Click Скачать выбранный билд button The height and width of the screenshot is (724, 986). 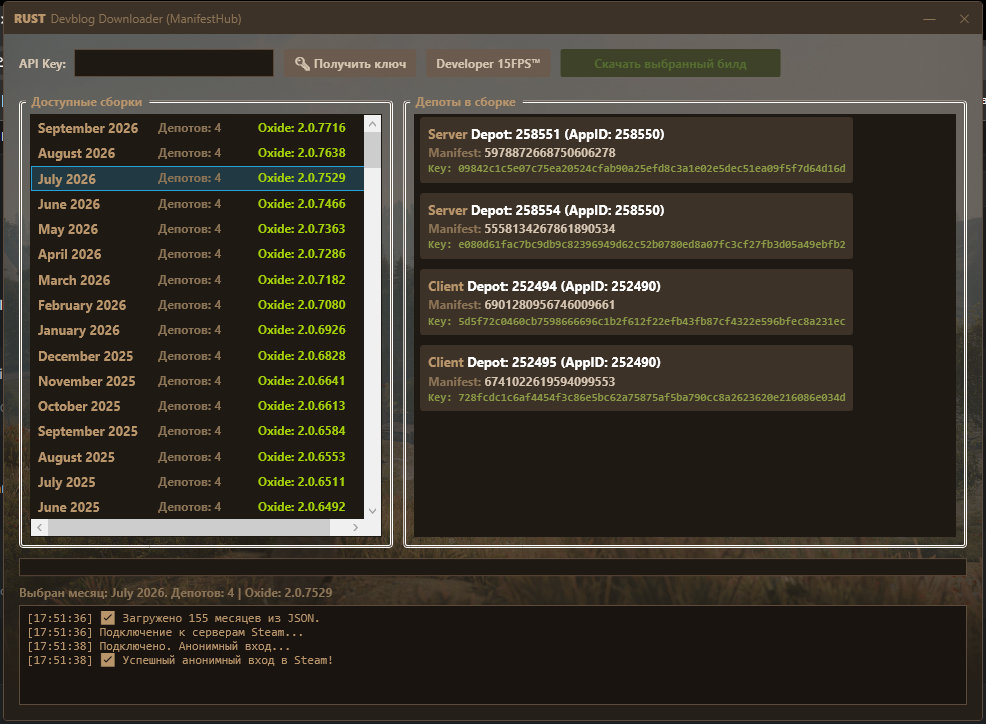(670, 64)
